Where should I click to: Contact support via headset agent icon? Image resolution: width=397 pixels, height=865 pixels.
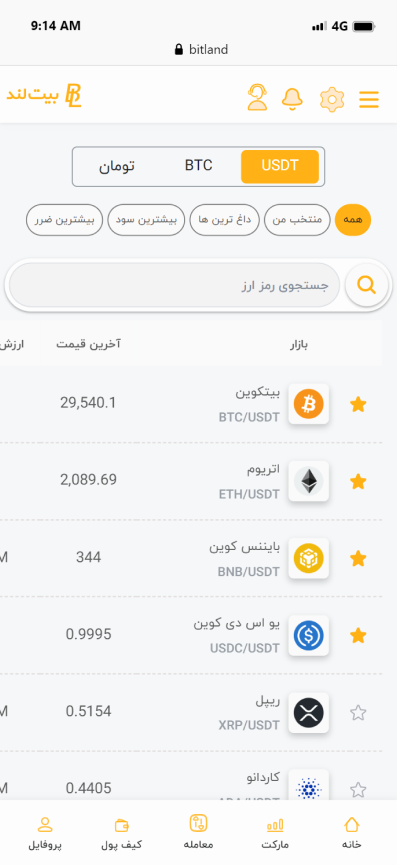(x=257, y=98)
